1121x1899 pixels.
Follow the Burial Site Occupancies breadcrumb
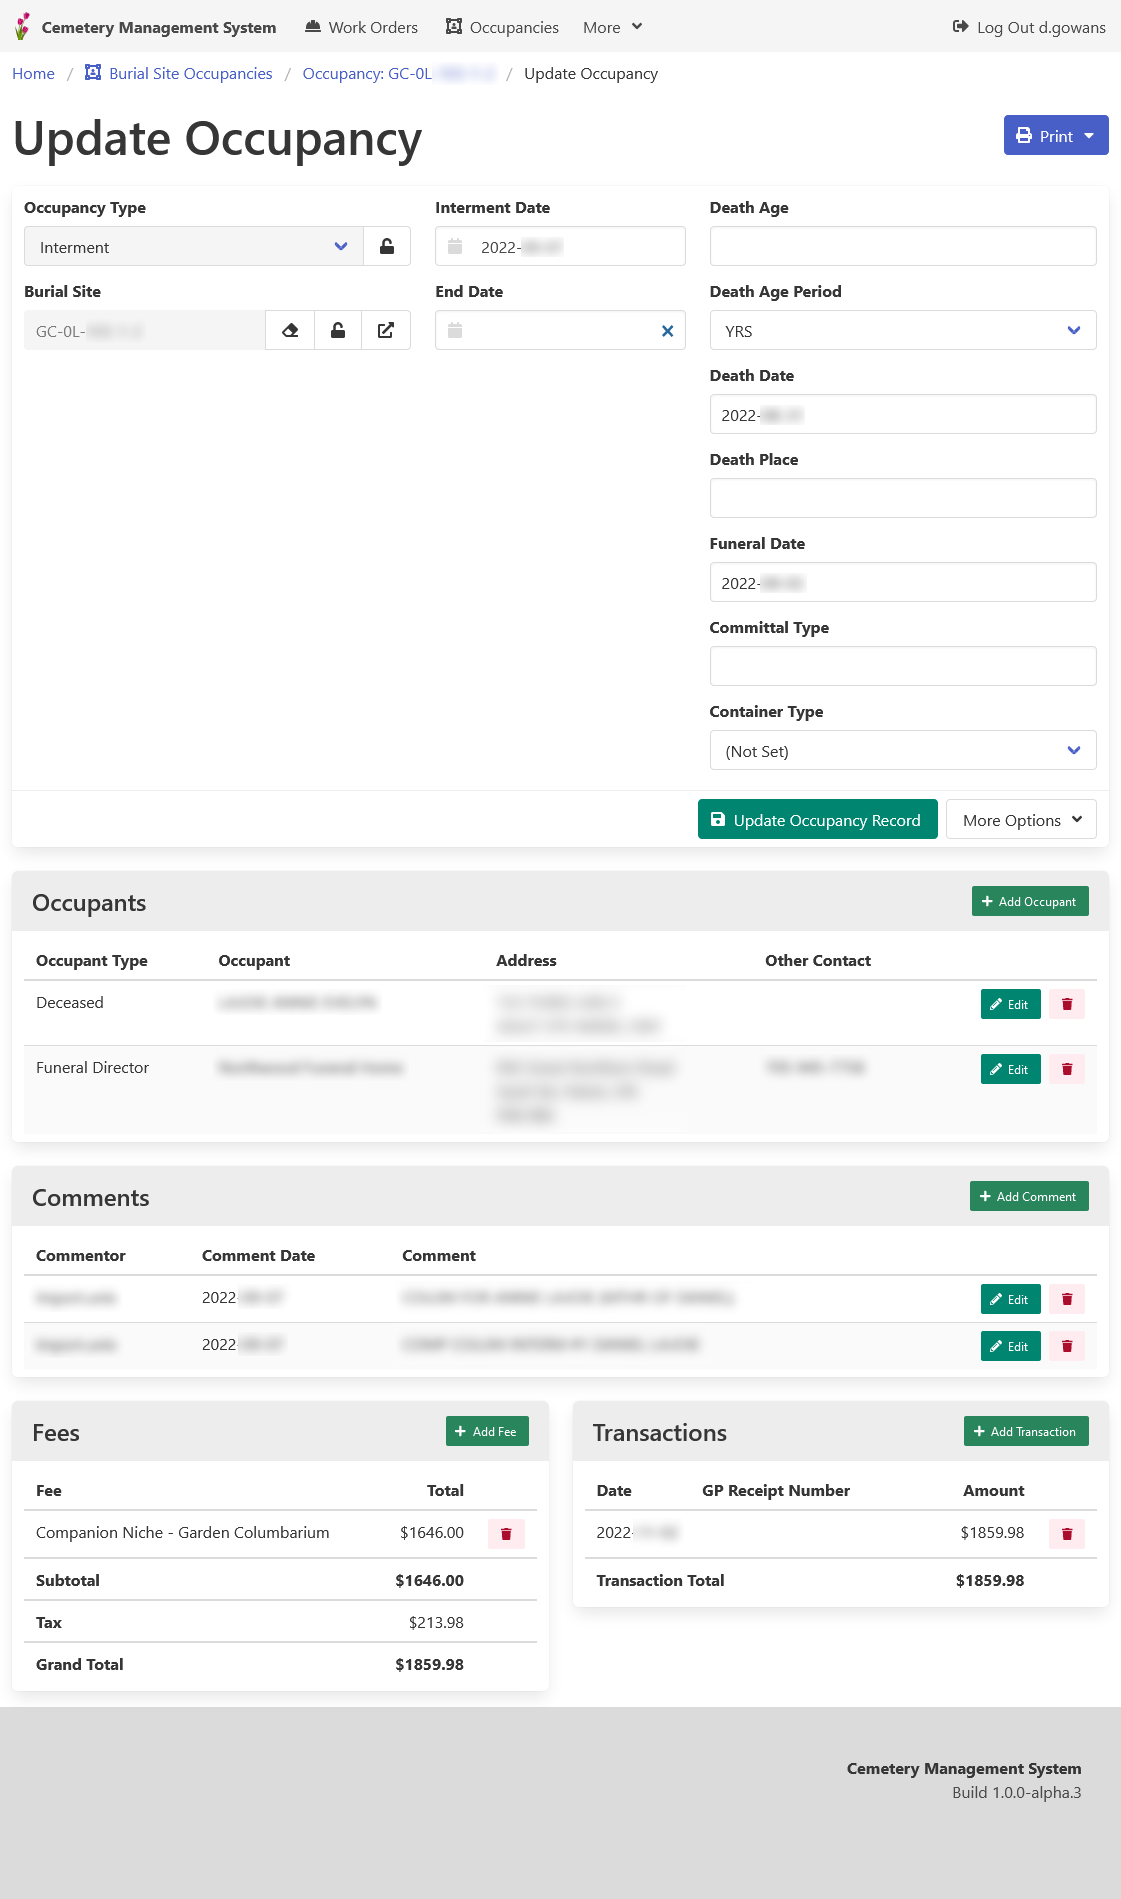tap(190, 74)
